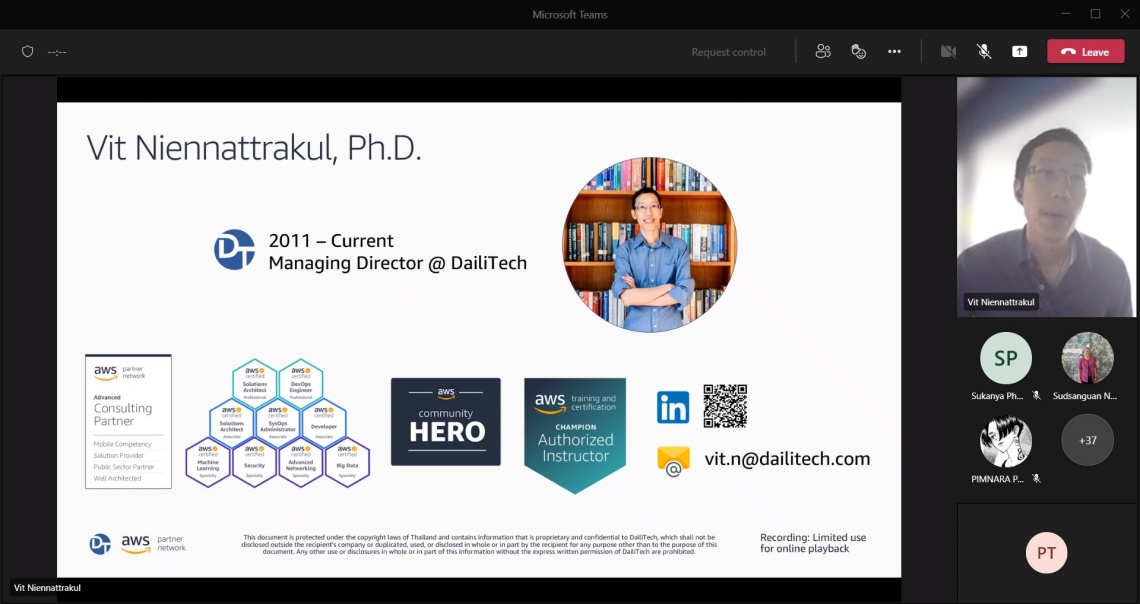Click the LinkedIn icon on slide
This screenshot has height=604, width=1140.
click(673, 407)
